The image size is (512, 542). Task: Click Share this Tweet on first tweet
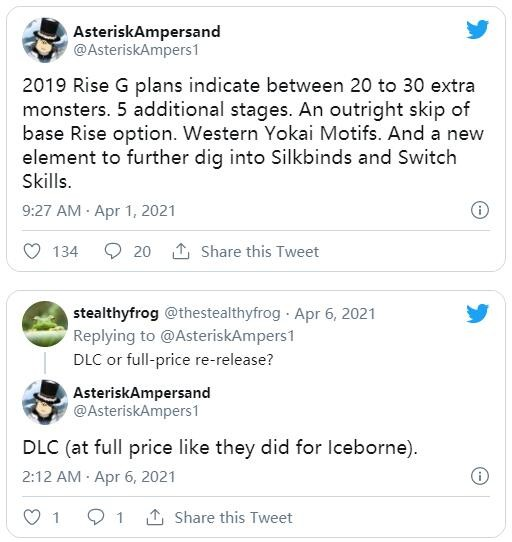click(260, 251)
